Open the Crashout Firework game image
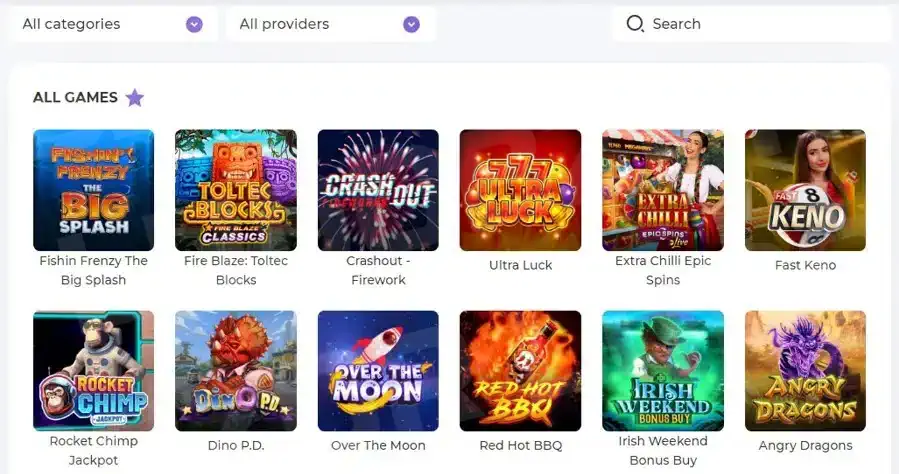Viewport: 899px width, 474px height. click(x=378, y=190)
